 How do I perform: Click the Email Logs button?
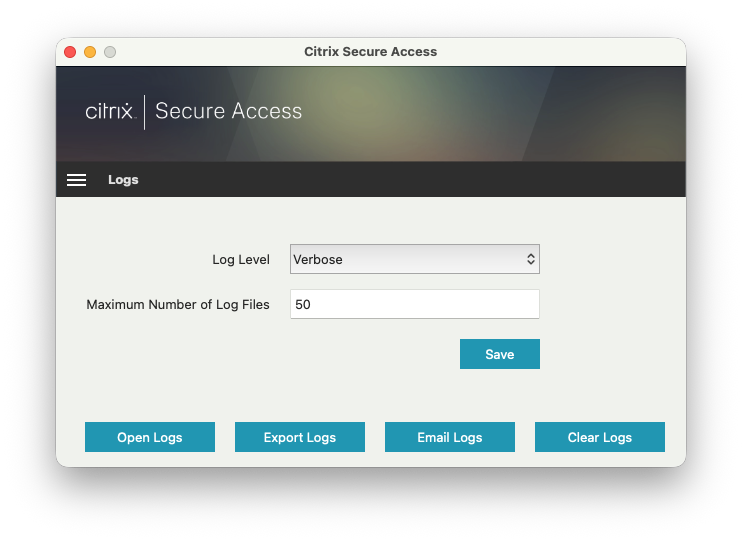click(450, 437)
